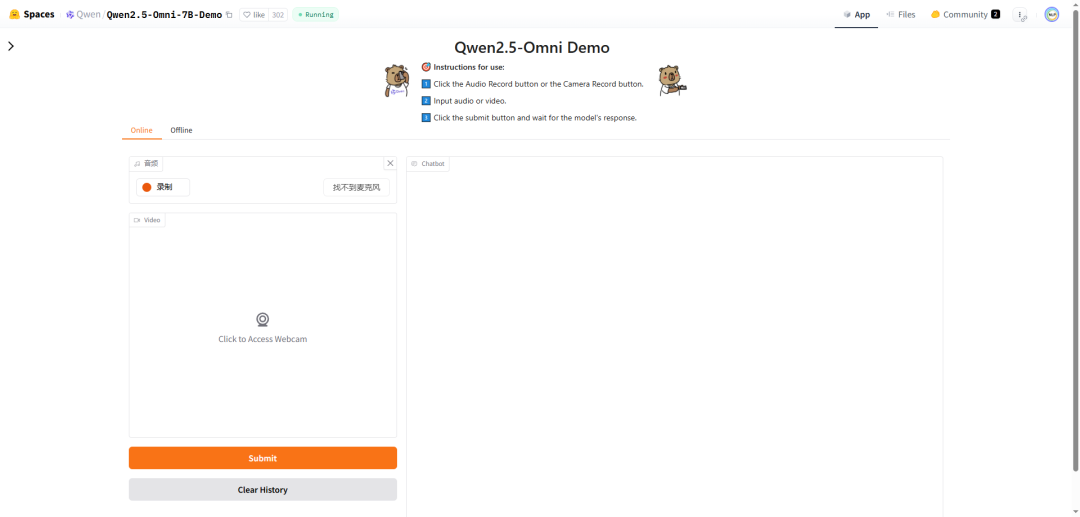Image resolution: width=1080 pixels, height=517 pixels.
Task: Switch to the App tab
Action: 856,14
